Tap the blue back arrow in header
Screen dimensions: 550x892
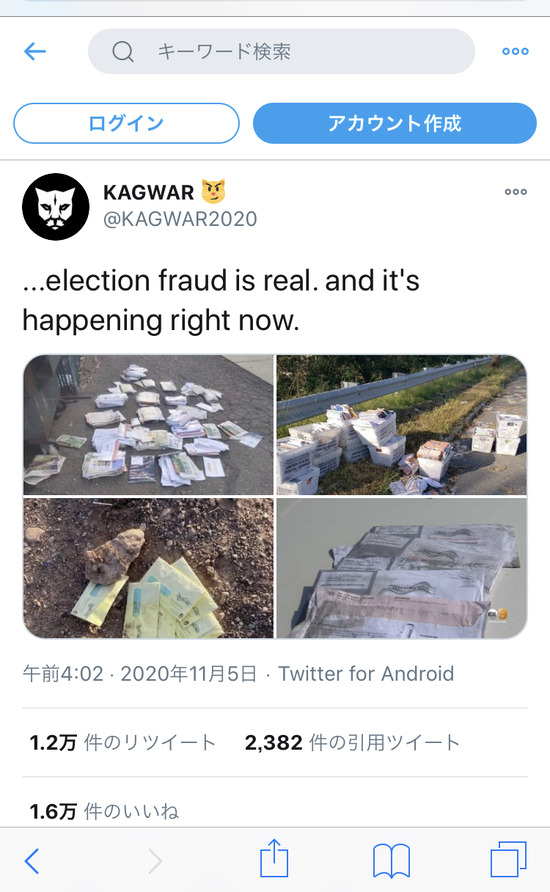click(x=35, y=52)
